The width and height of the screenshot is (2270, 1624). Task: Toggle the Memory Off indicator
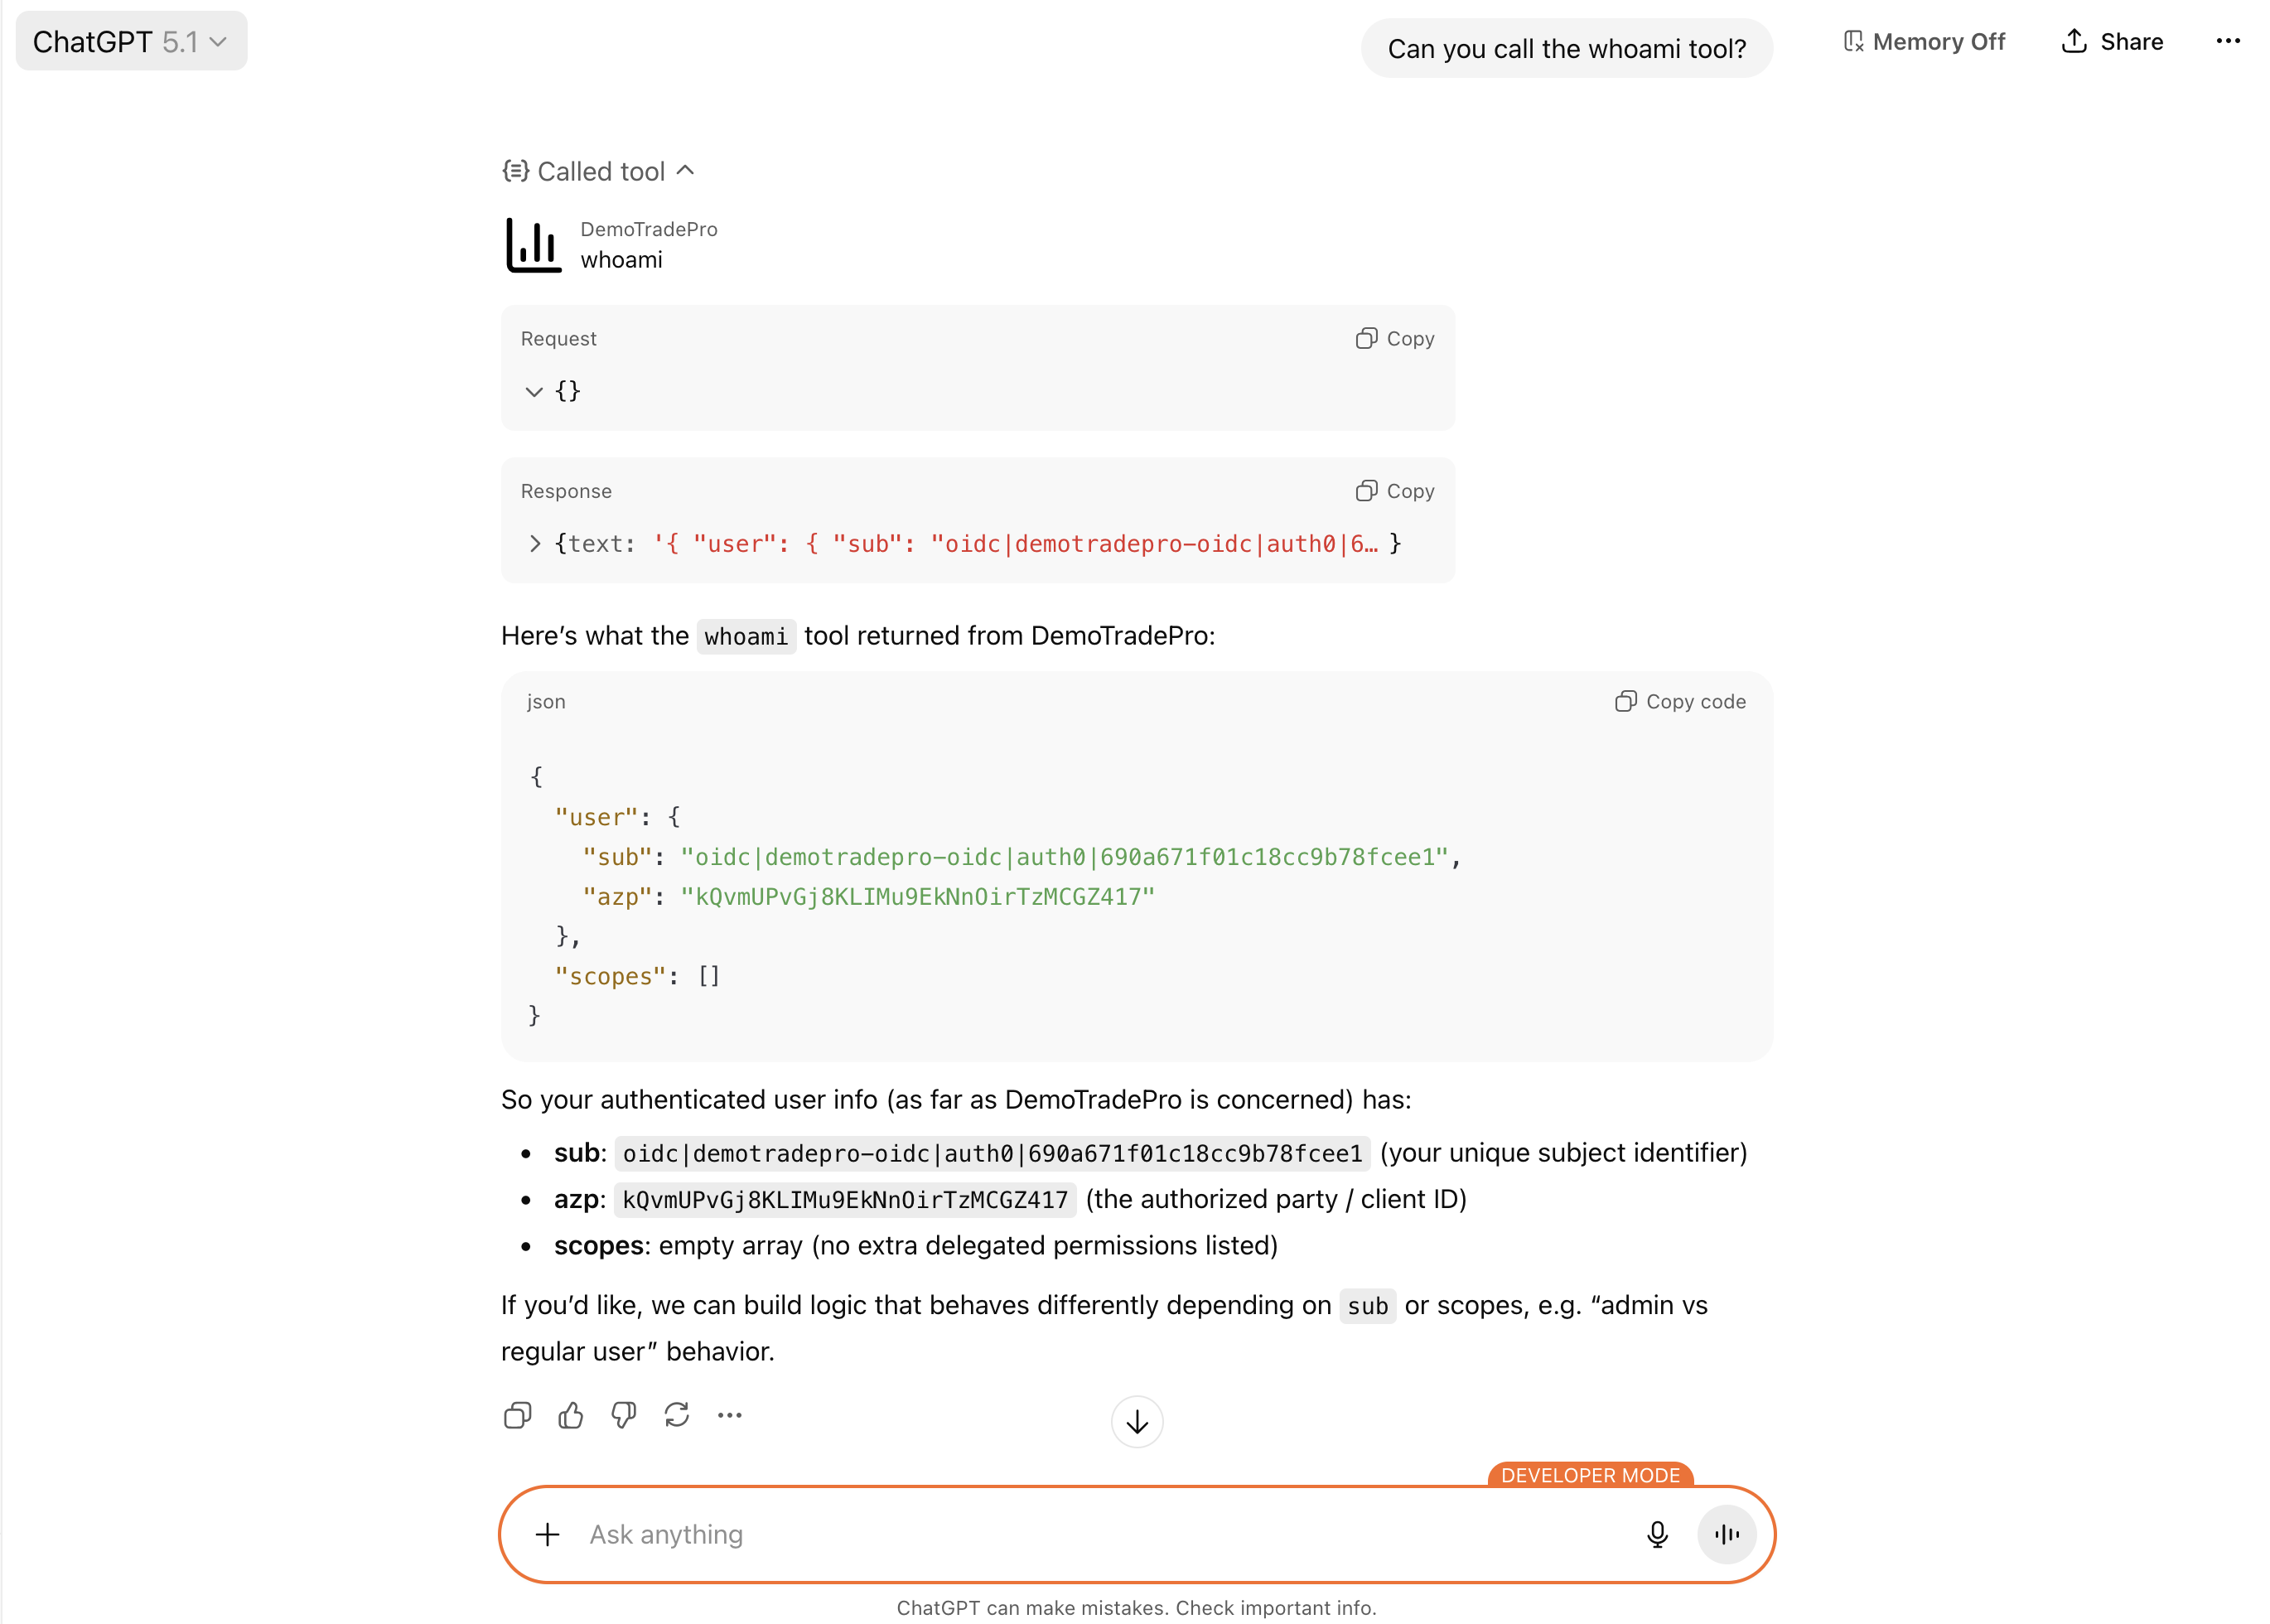1924,41
